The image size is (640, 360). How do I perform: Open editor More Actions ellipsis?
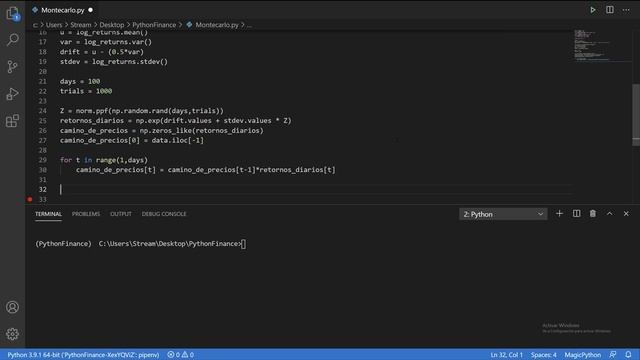[x=626, y=10]
